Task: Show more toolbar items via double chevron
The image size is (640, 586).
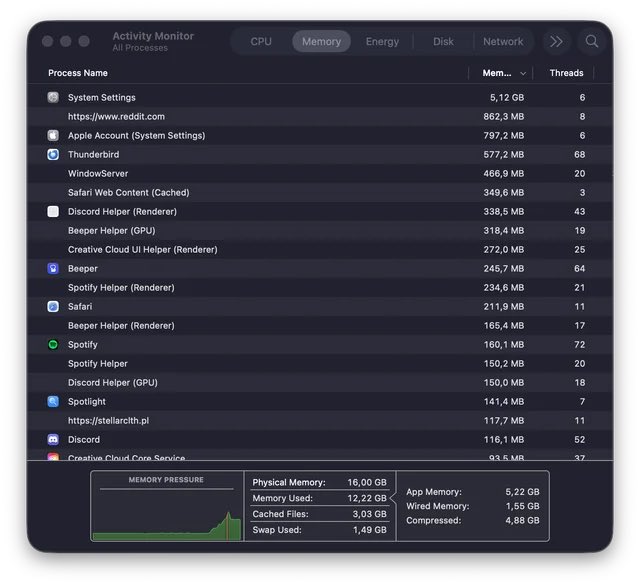Action: pos(556,41)
